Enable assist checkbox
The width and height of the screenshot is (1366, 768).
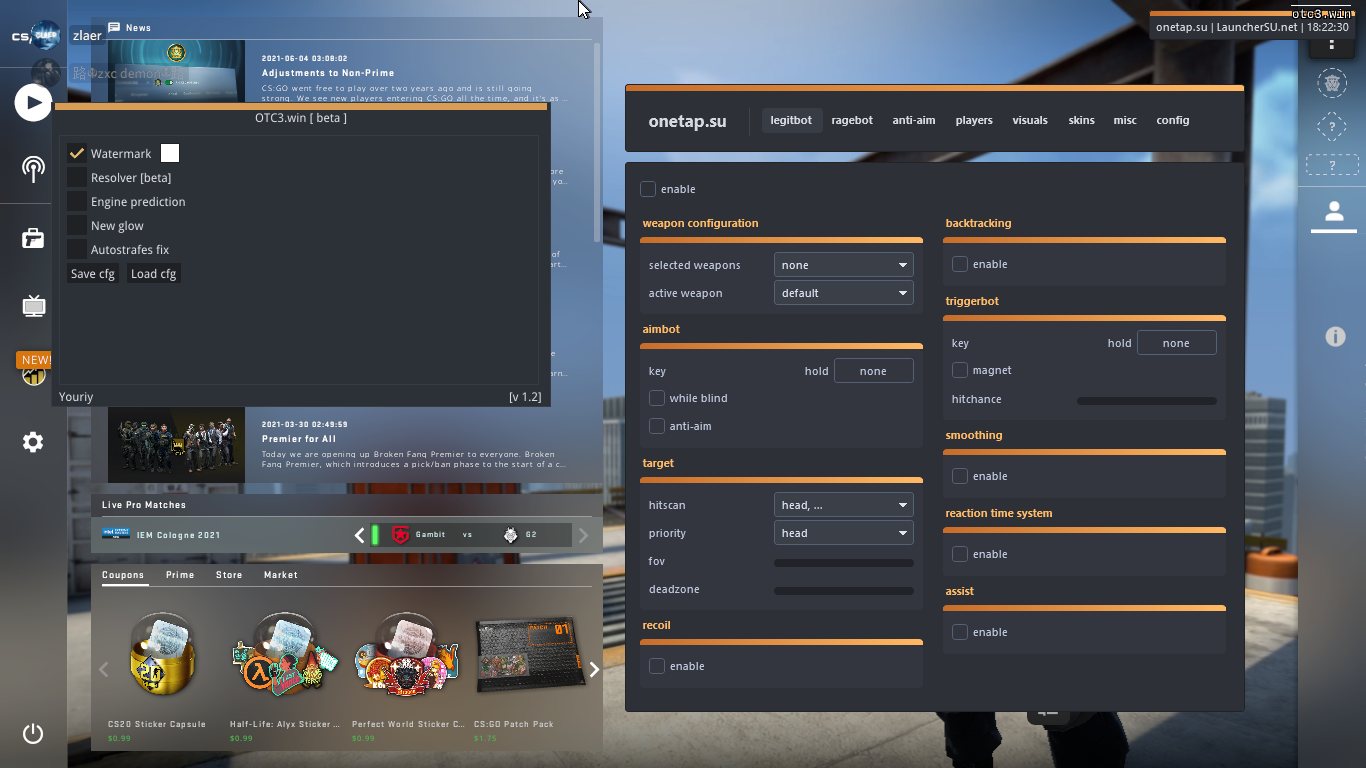click(960, 632)
